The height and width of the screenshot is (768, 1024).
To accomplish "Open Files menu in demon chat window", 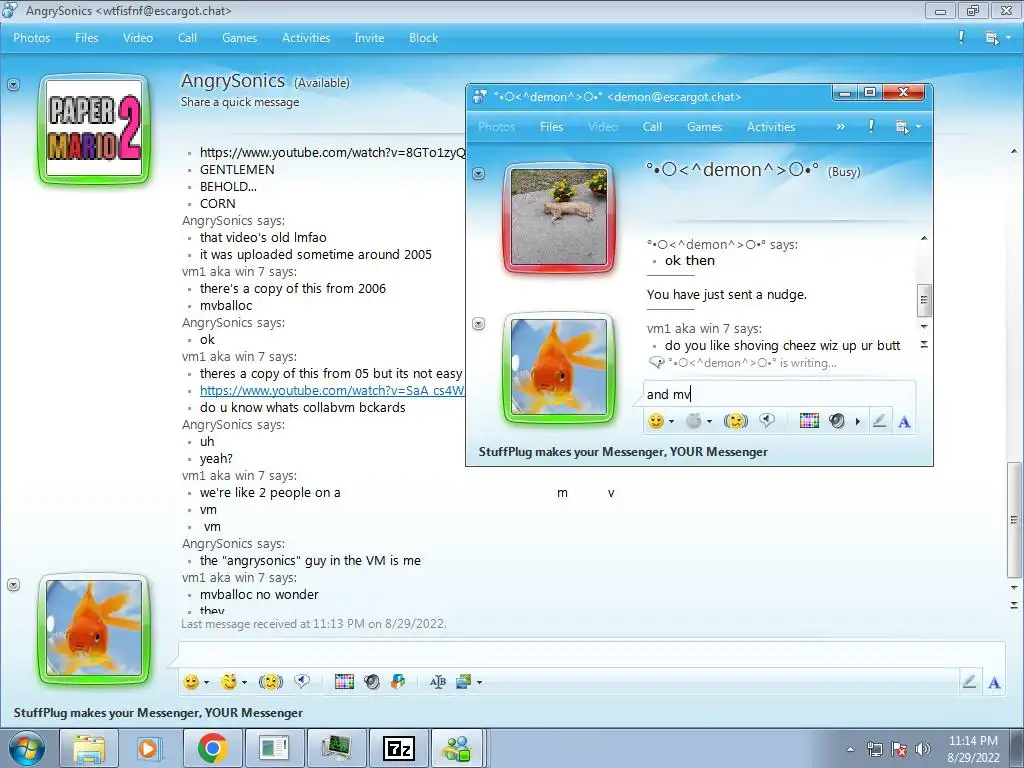I will (551, 127).
